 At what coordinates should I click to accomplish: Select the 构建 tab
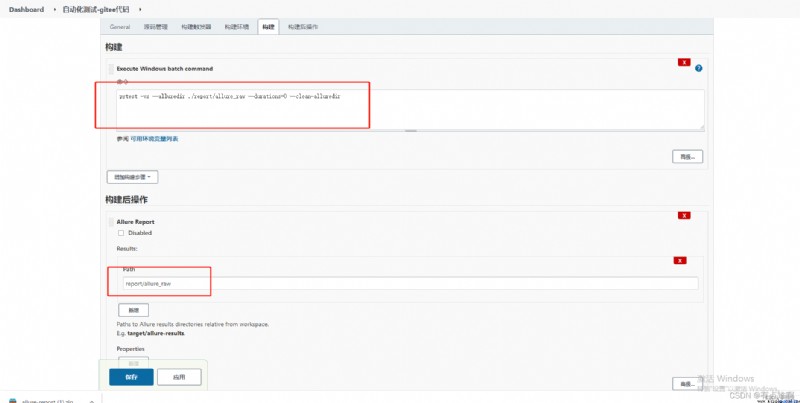[268, 27]
